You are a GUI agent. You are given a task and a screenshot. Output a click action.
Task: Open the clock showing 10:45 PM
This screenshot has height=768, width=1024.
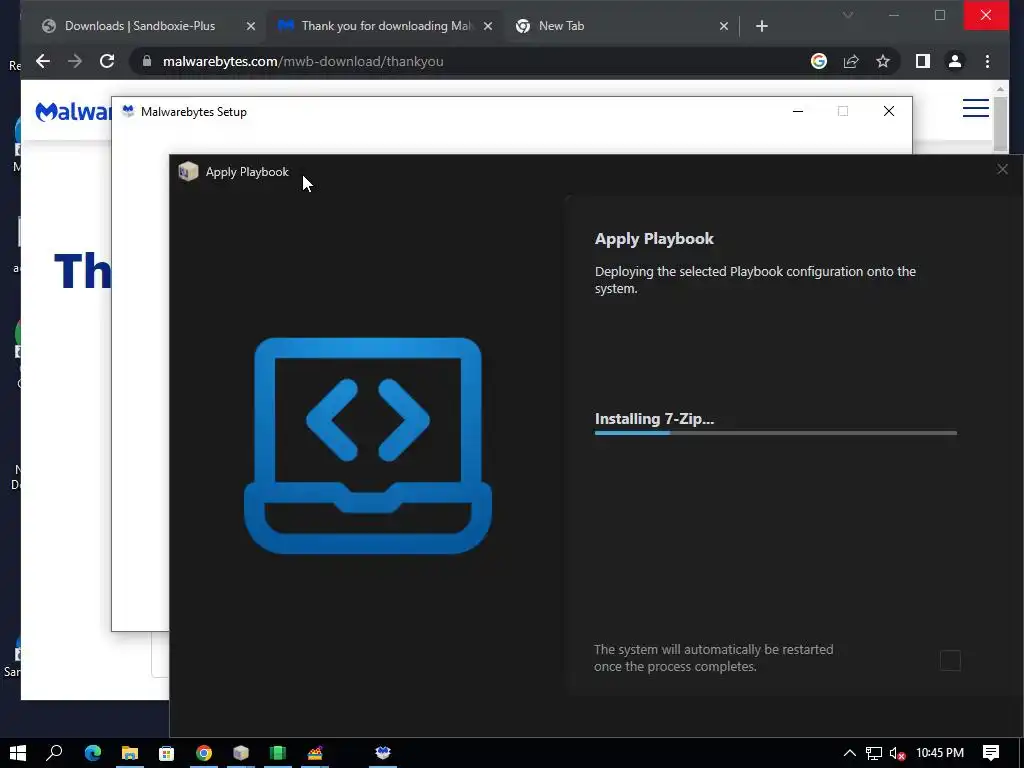point(940,753)
